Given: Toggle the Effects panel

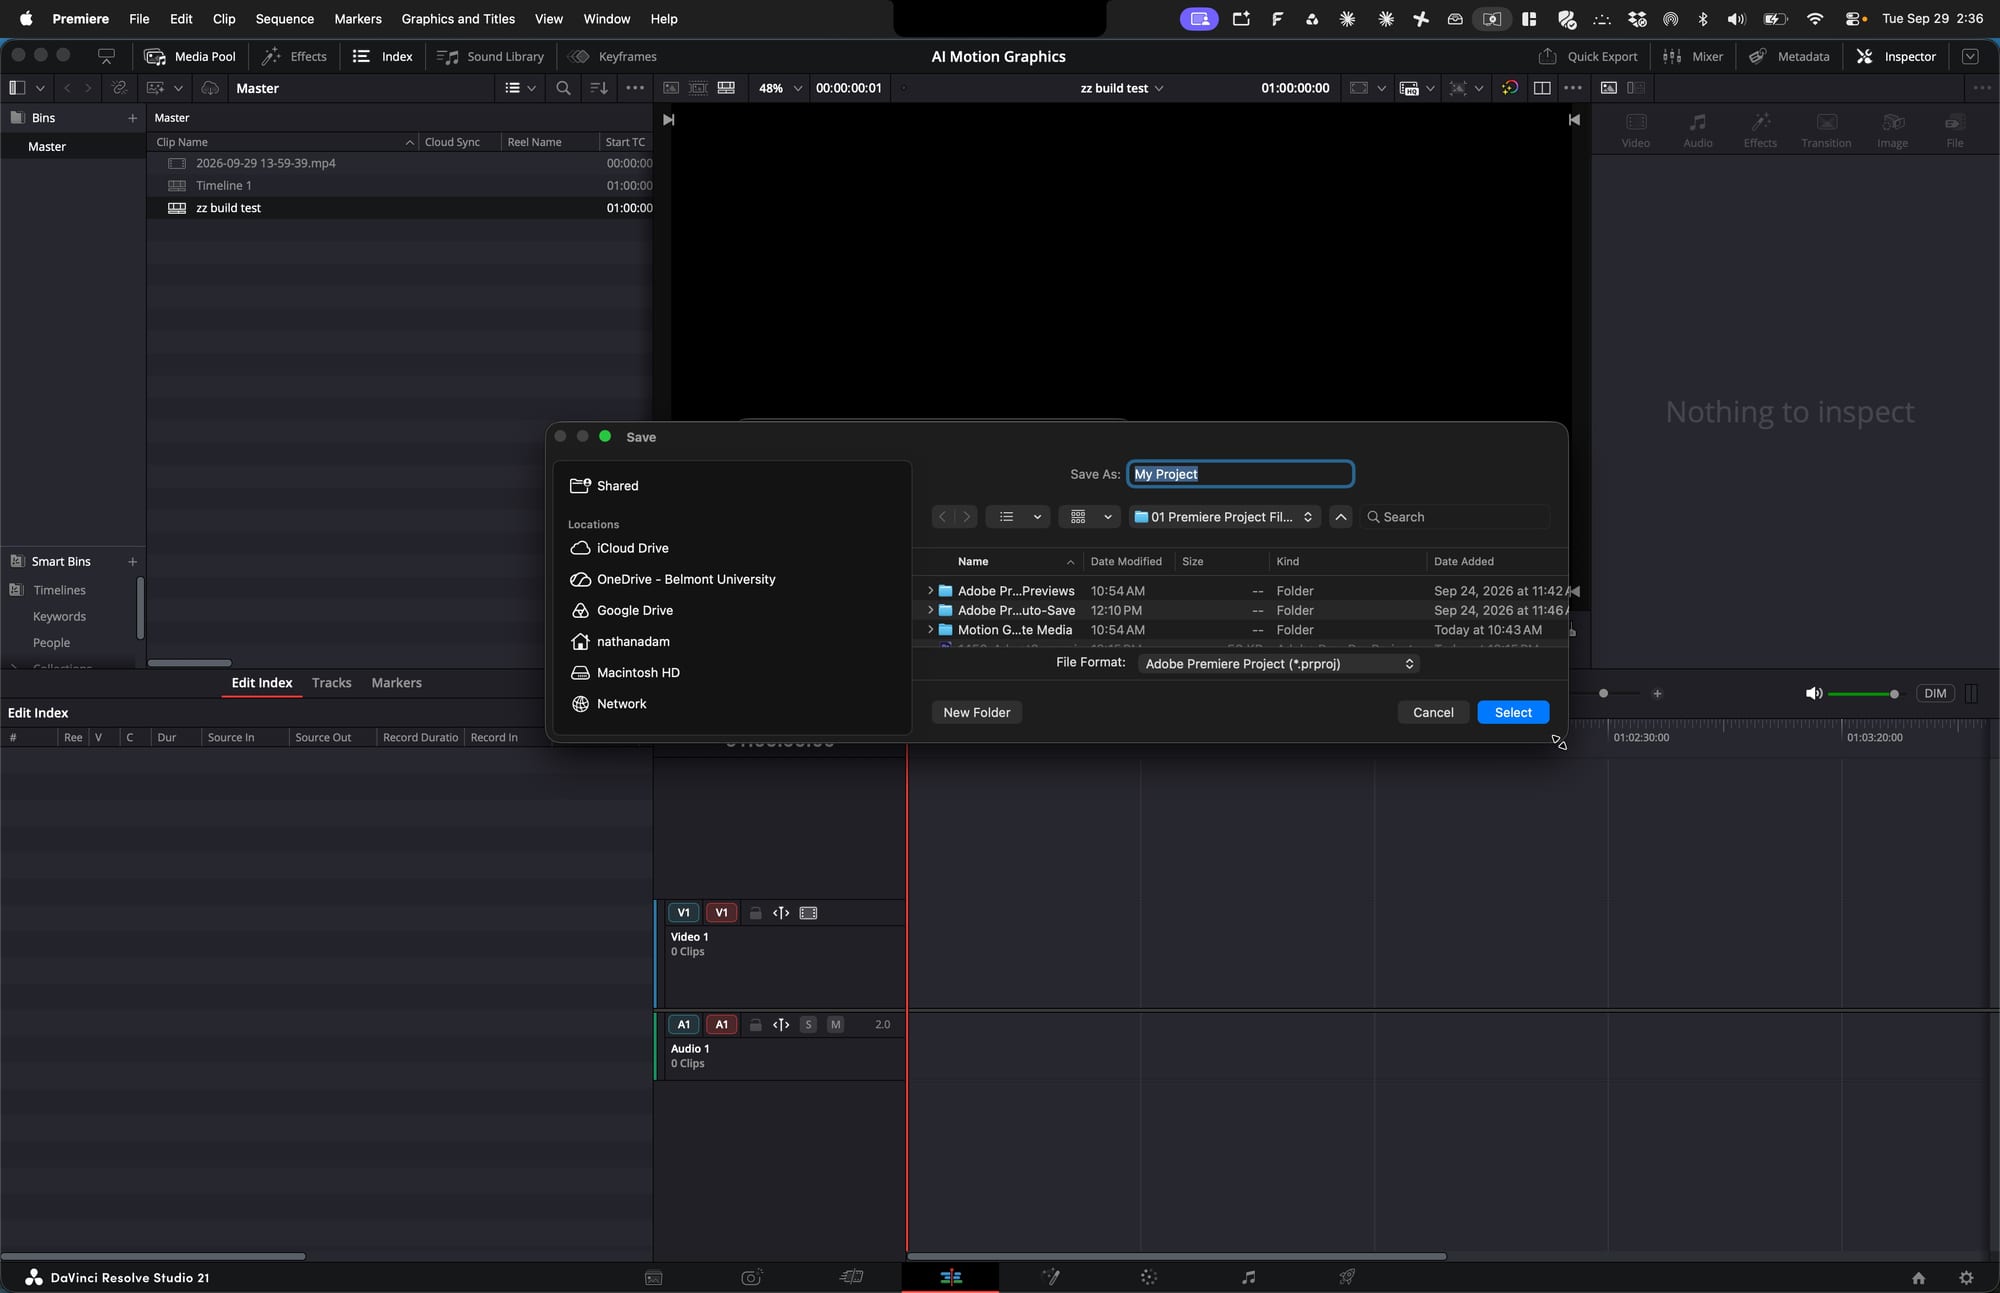Looking at the screenshot, I should [294, 56].
